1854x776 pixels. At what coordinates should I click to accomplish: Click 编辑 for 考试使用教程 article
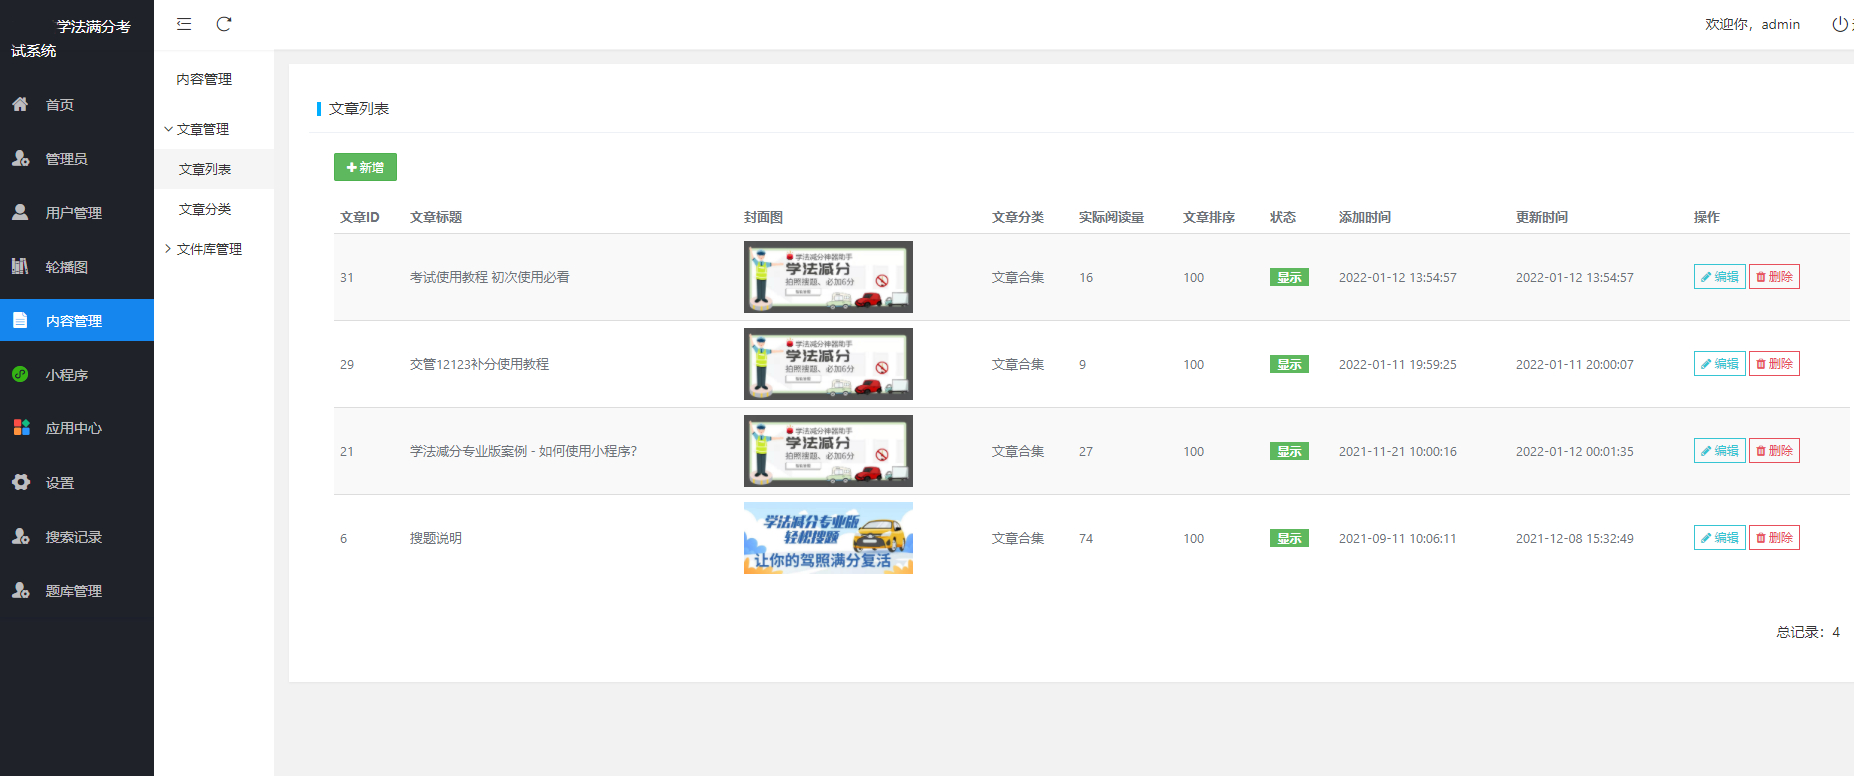click(x=1719, y=277)
